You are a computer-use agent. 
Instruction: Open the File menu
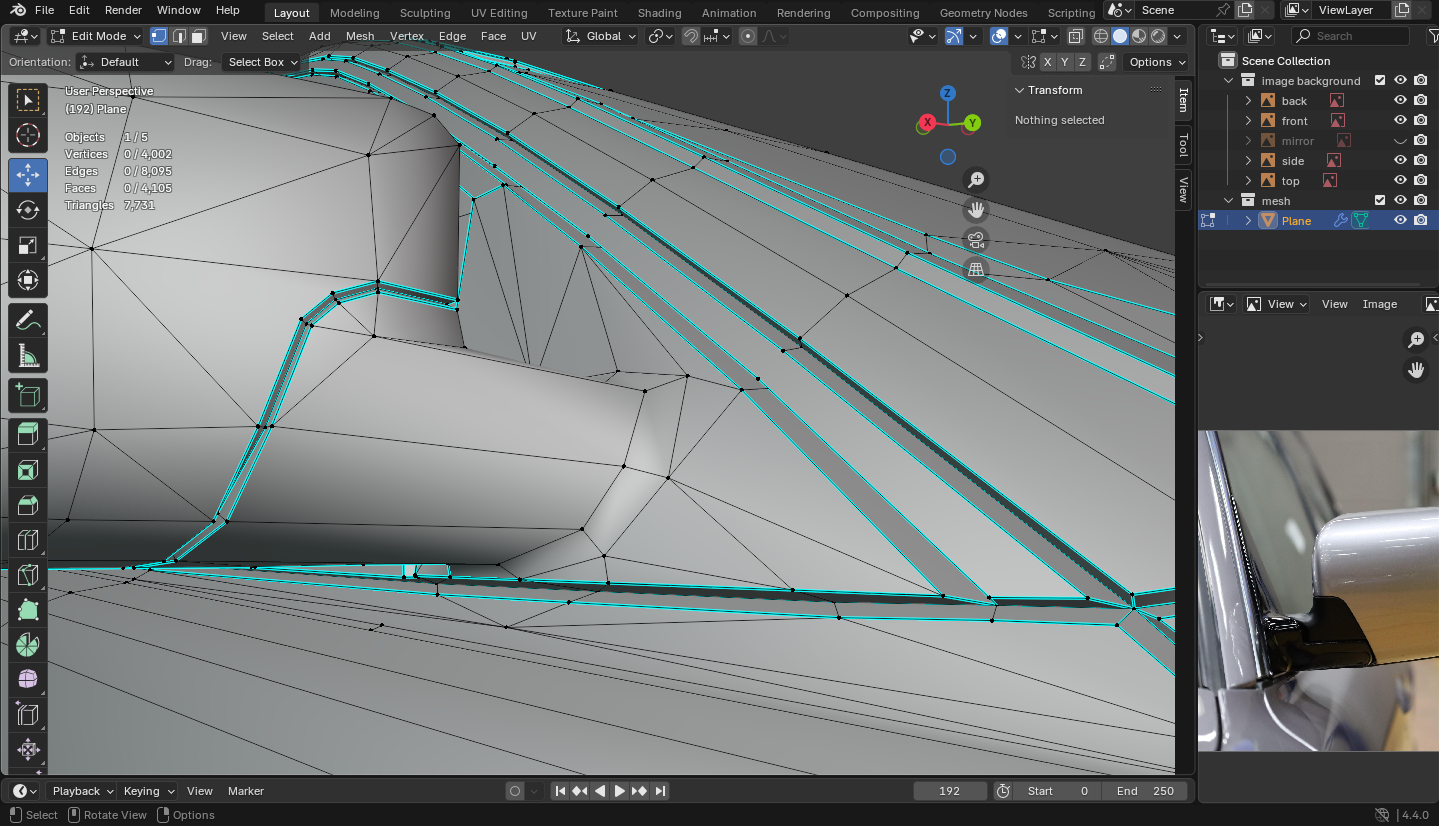[x=44, y=10]
